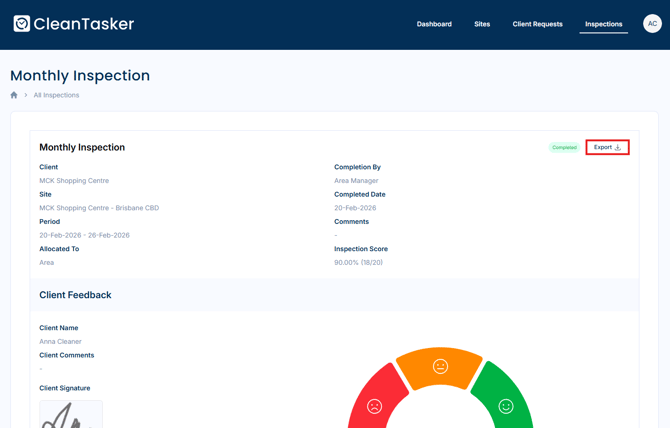Image resolution: width=670 pixels, height=428 pixels.
Task: Click the CleanTasker logo
Action: 73,24
